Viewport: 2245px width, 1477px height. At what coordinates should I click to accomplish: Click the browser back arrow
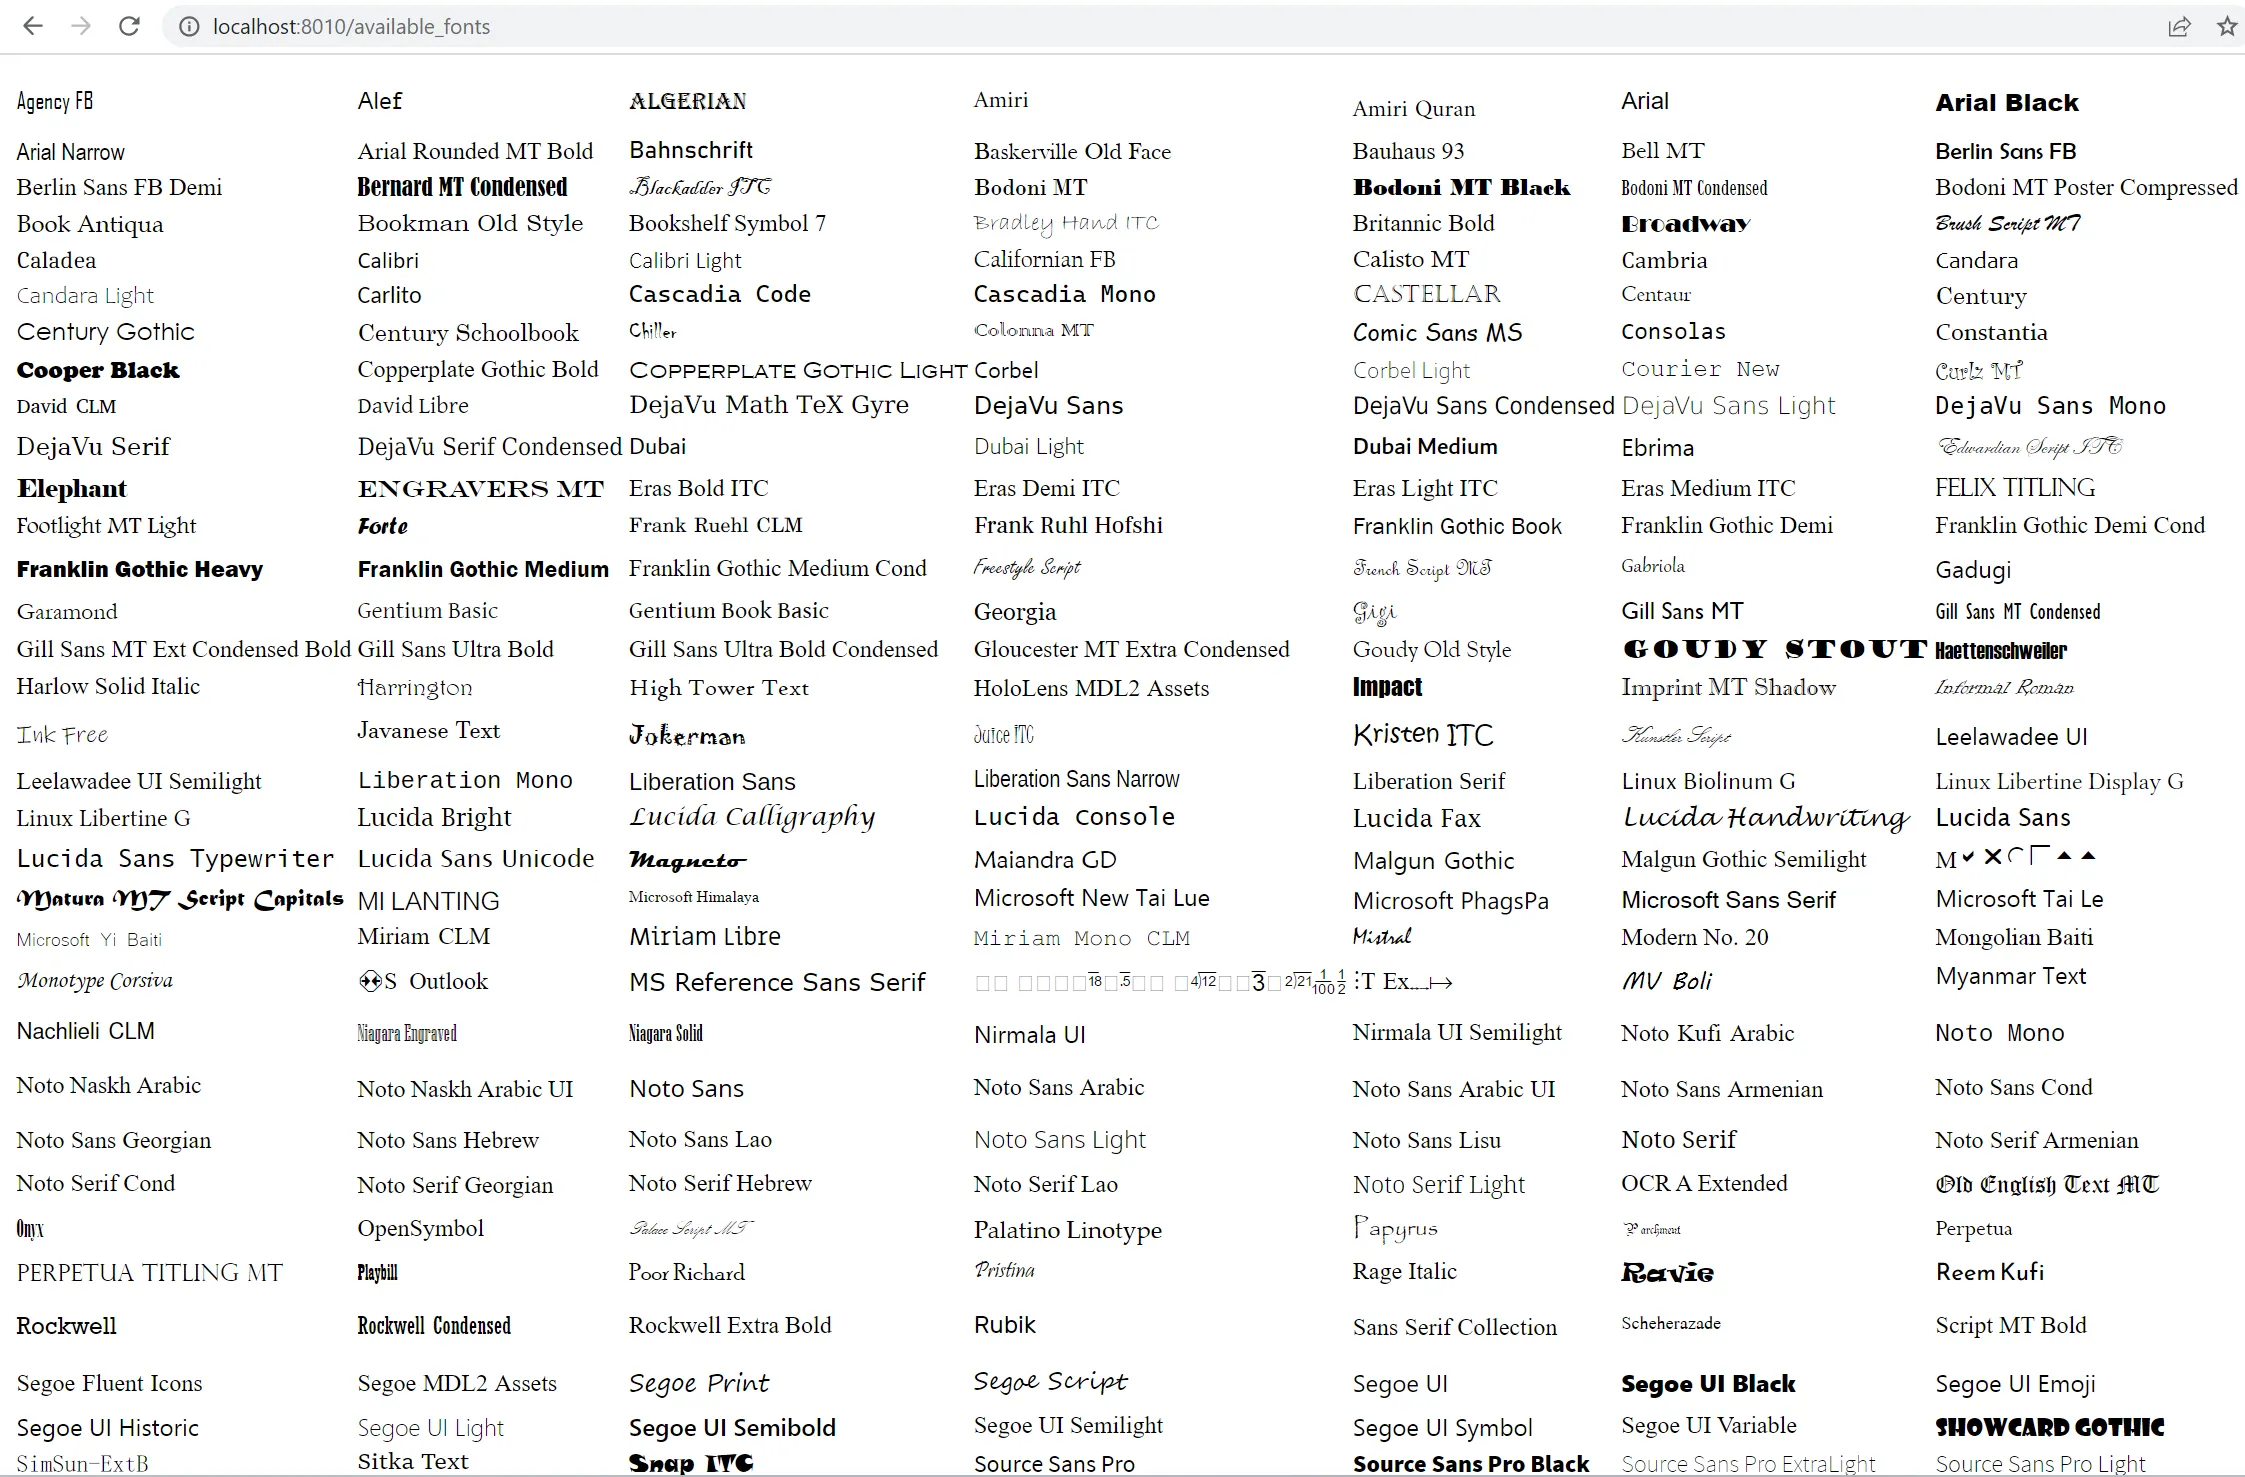click(33, 26)
